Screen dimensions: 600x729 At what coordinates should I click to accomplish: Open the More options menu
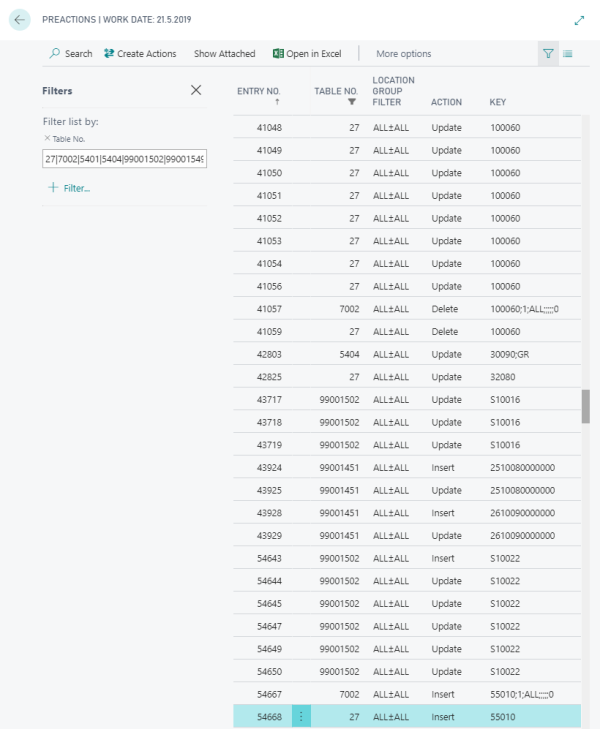tap(404, 54)
